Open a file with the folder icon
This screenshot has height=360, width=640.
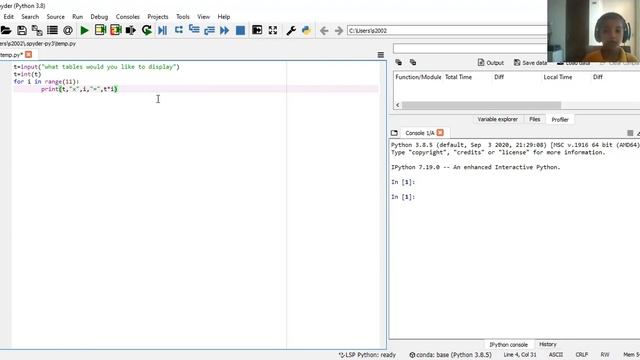6,30
